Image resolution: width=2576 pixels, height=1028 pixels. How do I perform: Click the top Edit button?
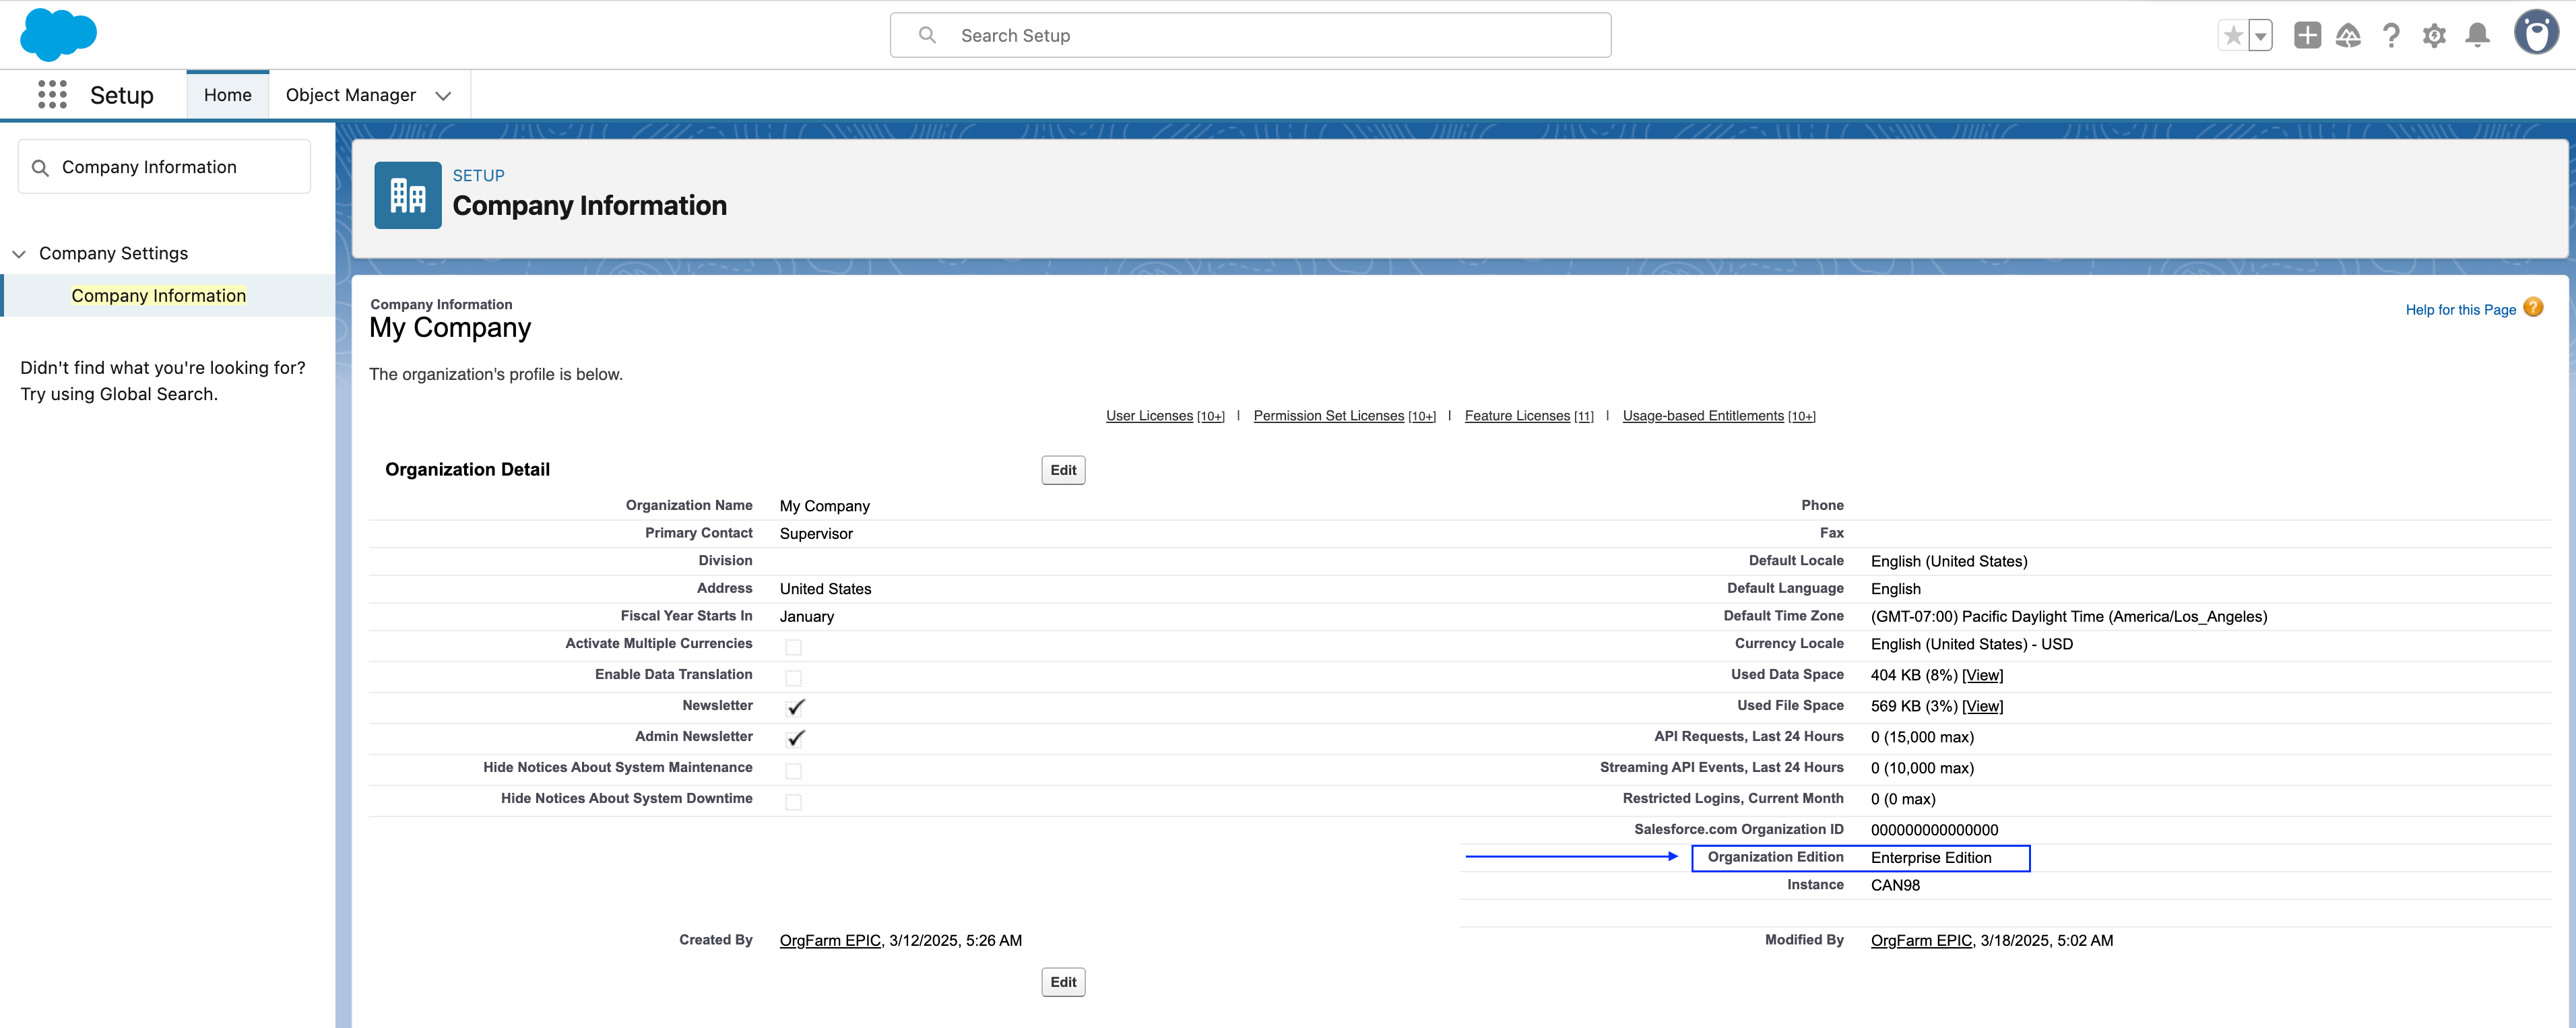click(1063, 470)
